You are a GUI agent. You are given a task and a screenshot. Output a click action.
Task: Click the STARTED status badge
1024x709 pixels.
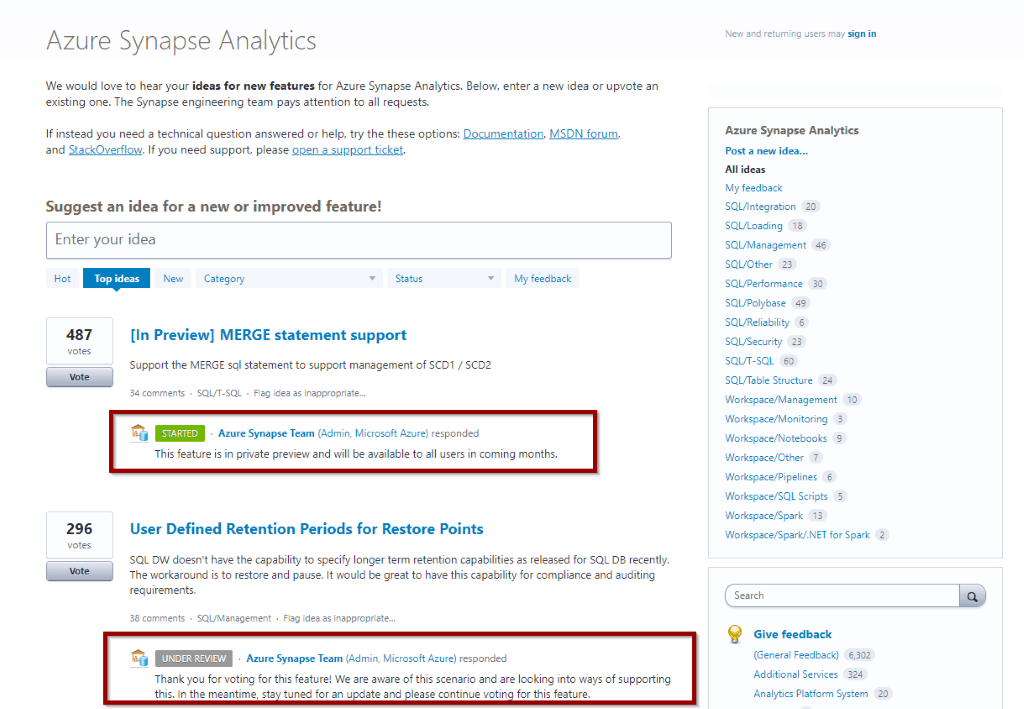pyautogui.click(x=180, y=433)
